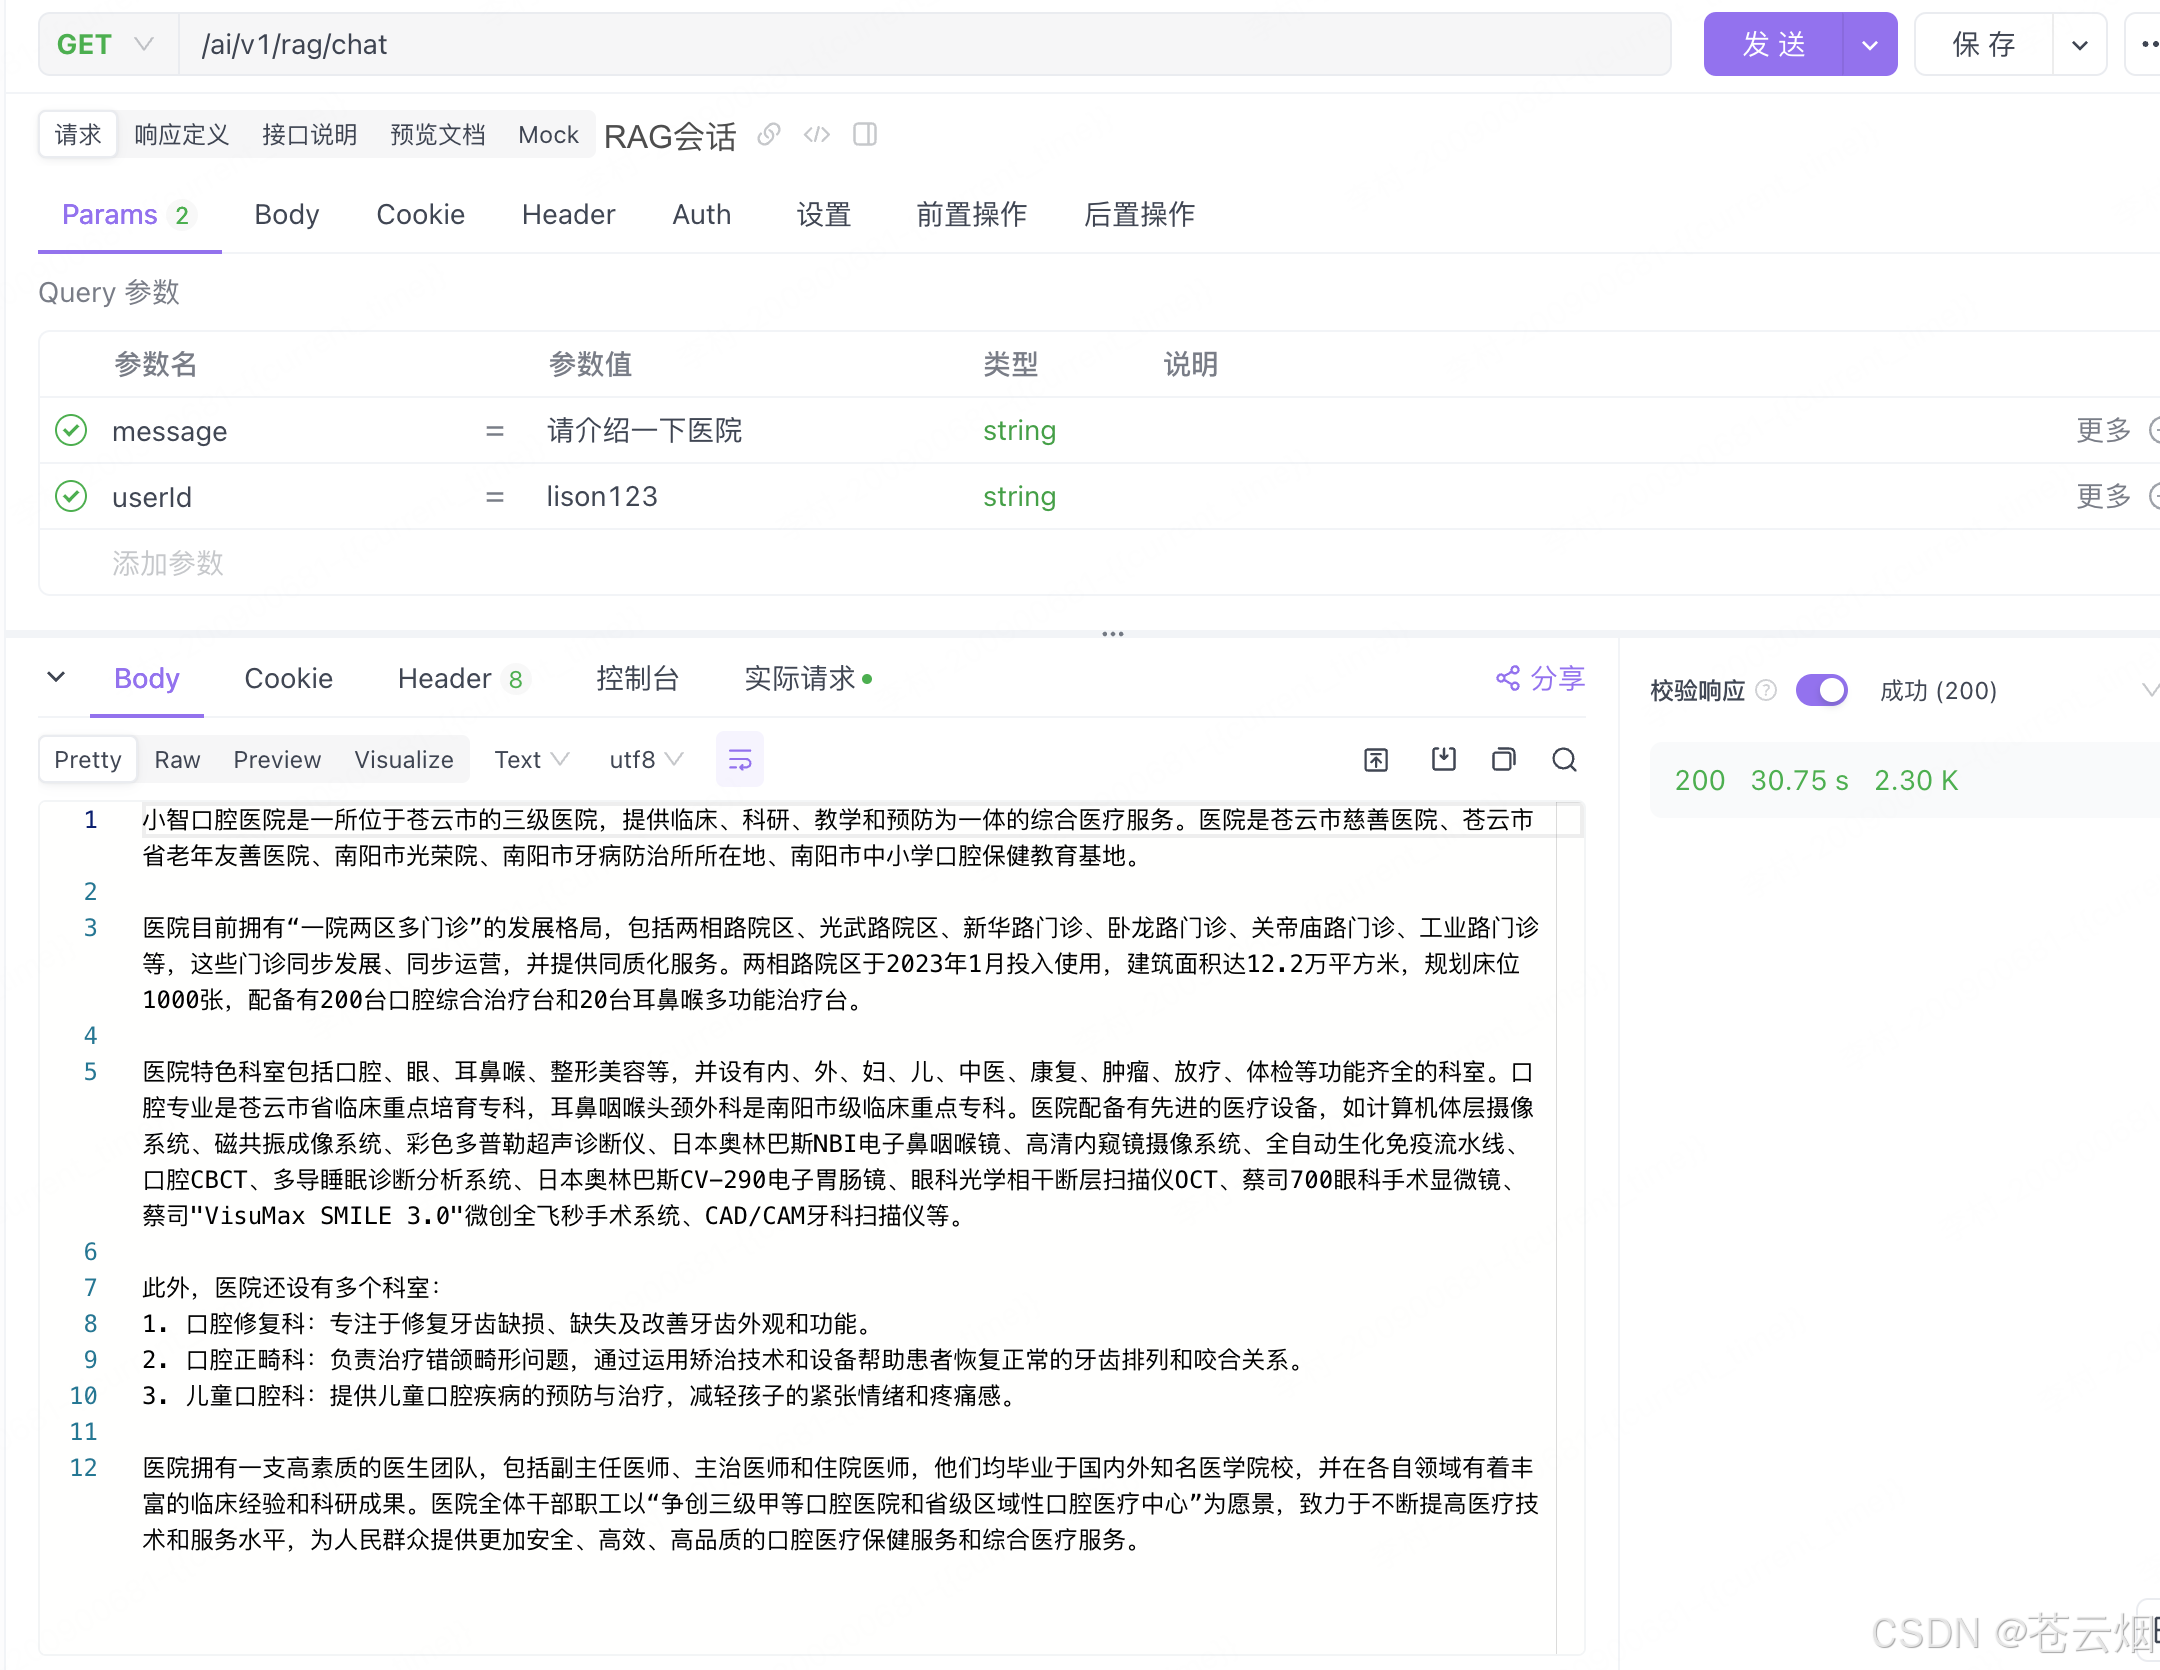Click the extract response icon
The image size is (2160, 1670).
tap(1376, 760)
